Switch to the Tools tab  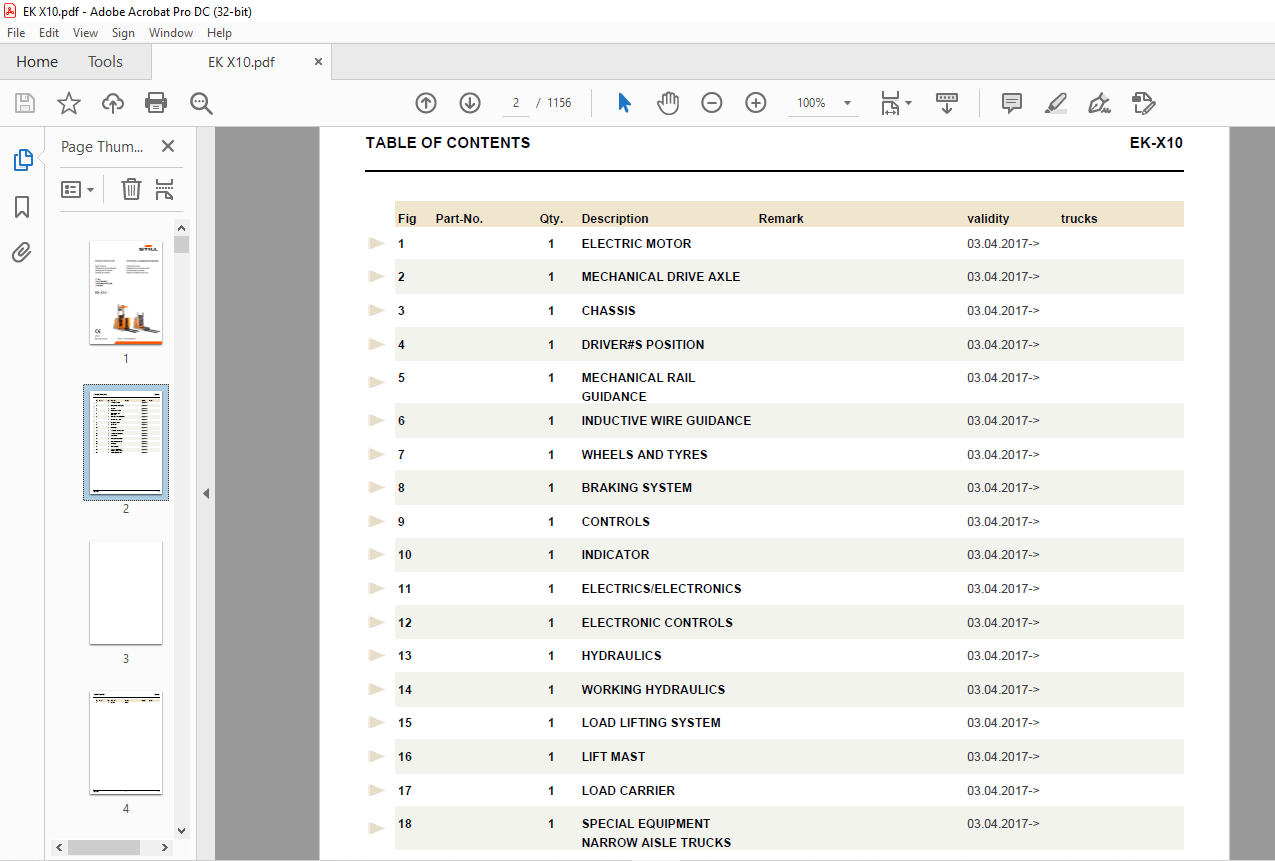(105, 62)
